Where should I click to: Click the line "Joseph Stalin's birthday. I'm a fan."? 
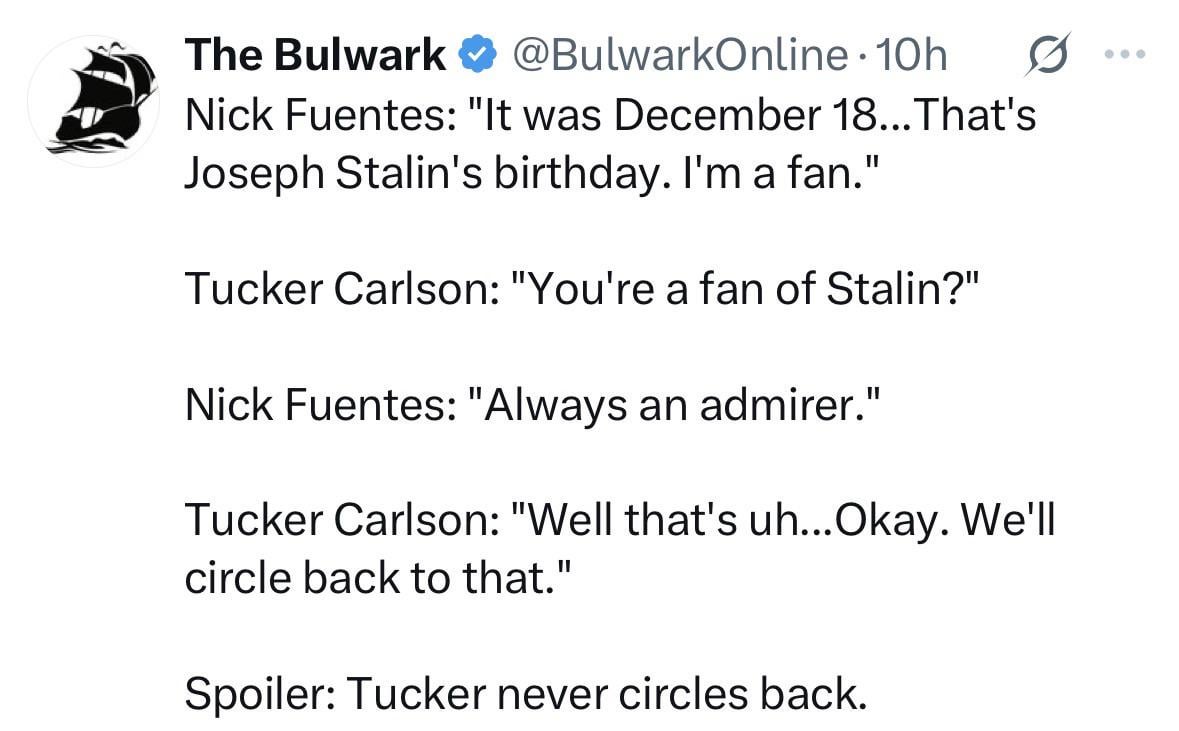[x=520, y=174]
